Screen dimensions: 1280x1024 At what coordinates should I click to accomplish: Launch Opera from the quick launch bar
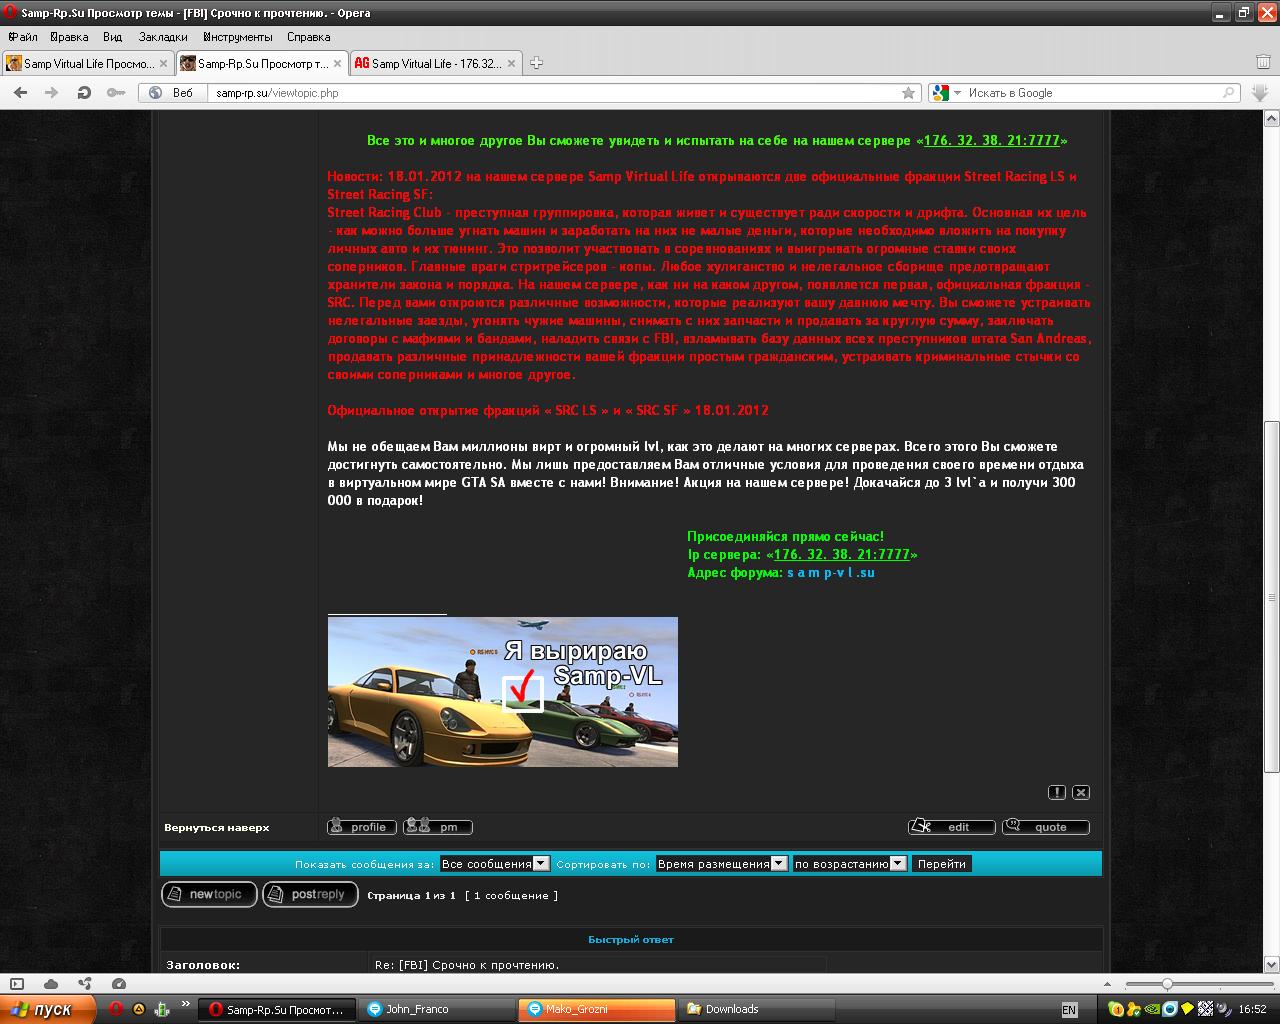115,1009
